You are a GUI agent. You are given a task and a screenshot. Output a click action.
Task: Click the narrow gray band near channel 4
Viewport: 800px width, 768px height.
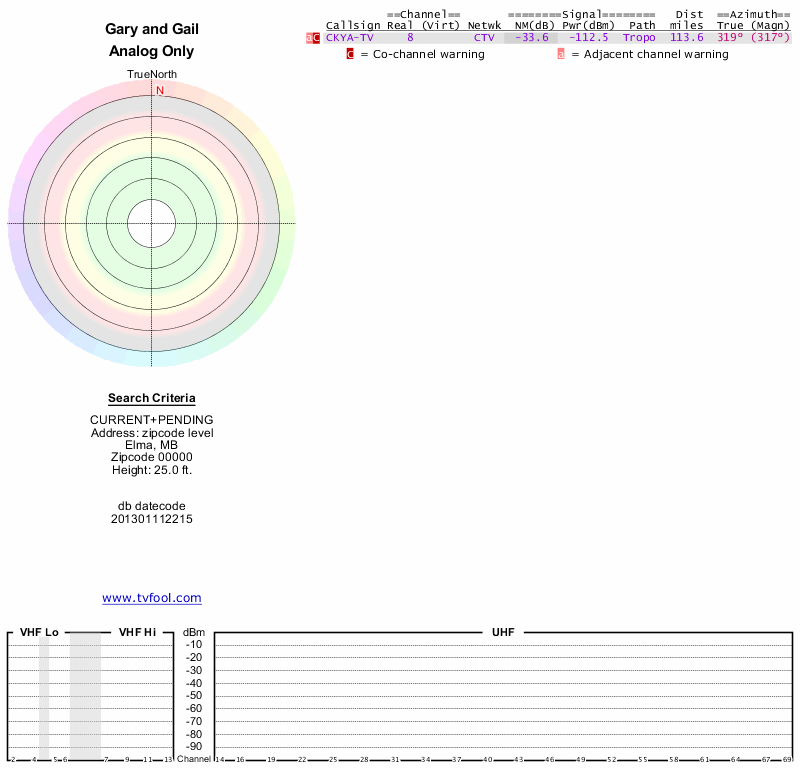tap(44, 698)
